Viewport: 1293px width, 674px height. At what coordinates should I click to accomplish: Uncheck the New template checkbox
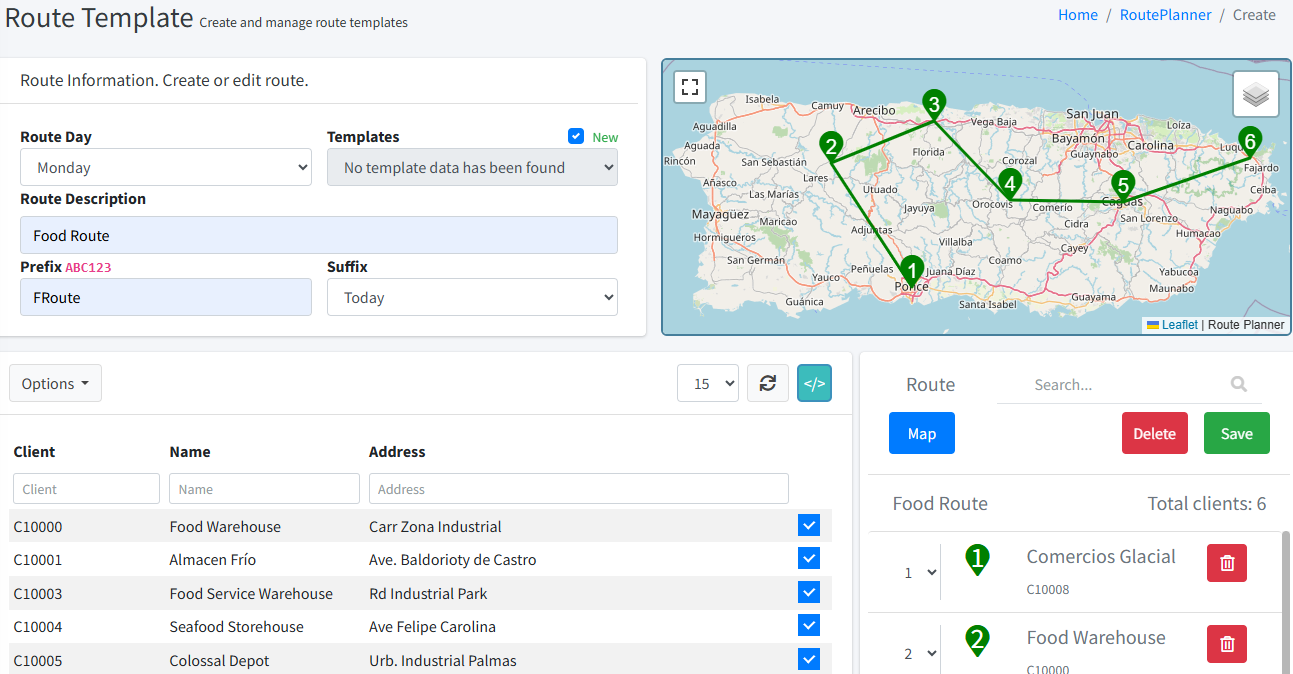pyautogui.click(x=576, y=136)
